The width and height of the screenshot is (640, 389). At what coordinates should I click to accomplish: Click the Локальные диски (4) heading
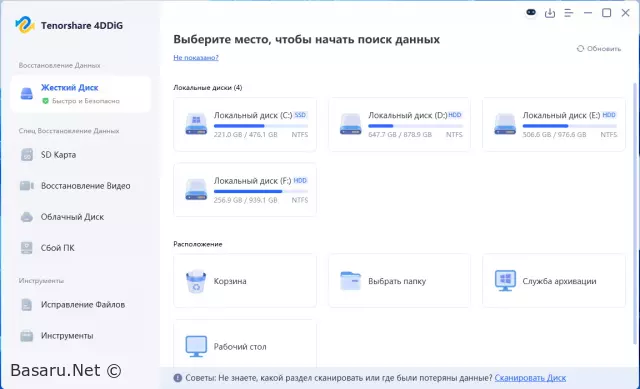[x=208, y=87]
